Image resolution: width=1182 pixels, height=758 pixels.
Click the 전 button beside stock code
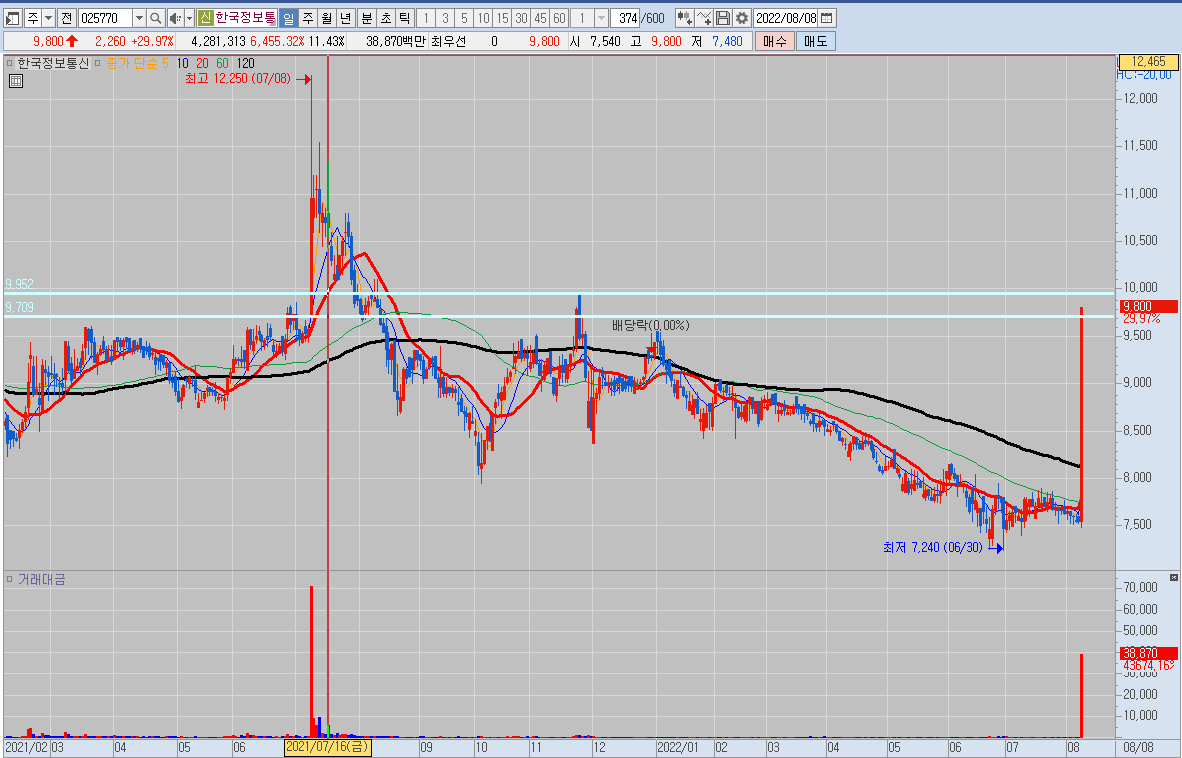point(66,18)
